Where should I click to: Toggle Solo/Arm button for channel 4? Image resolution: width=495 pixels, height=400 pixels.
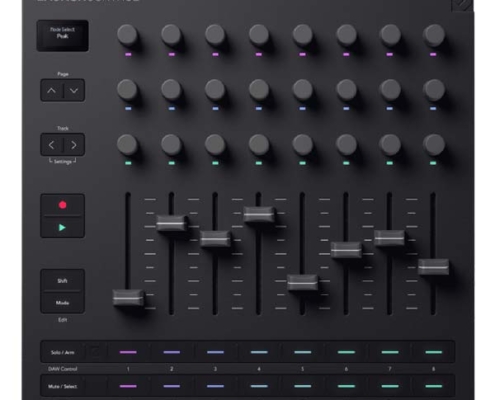(259, 352)
